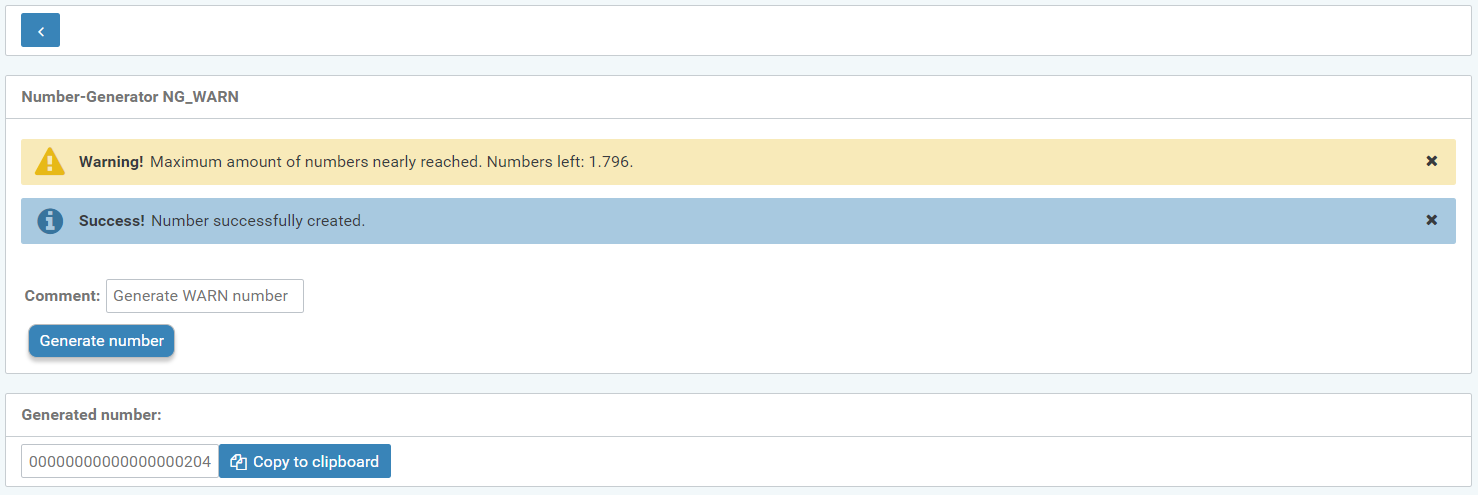
Task: Click the bold Success! label
Action: (x=112, y=221)
